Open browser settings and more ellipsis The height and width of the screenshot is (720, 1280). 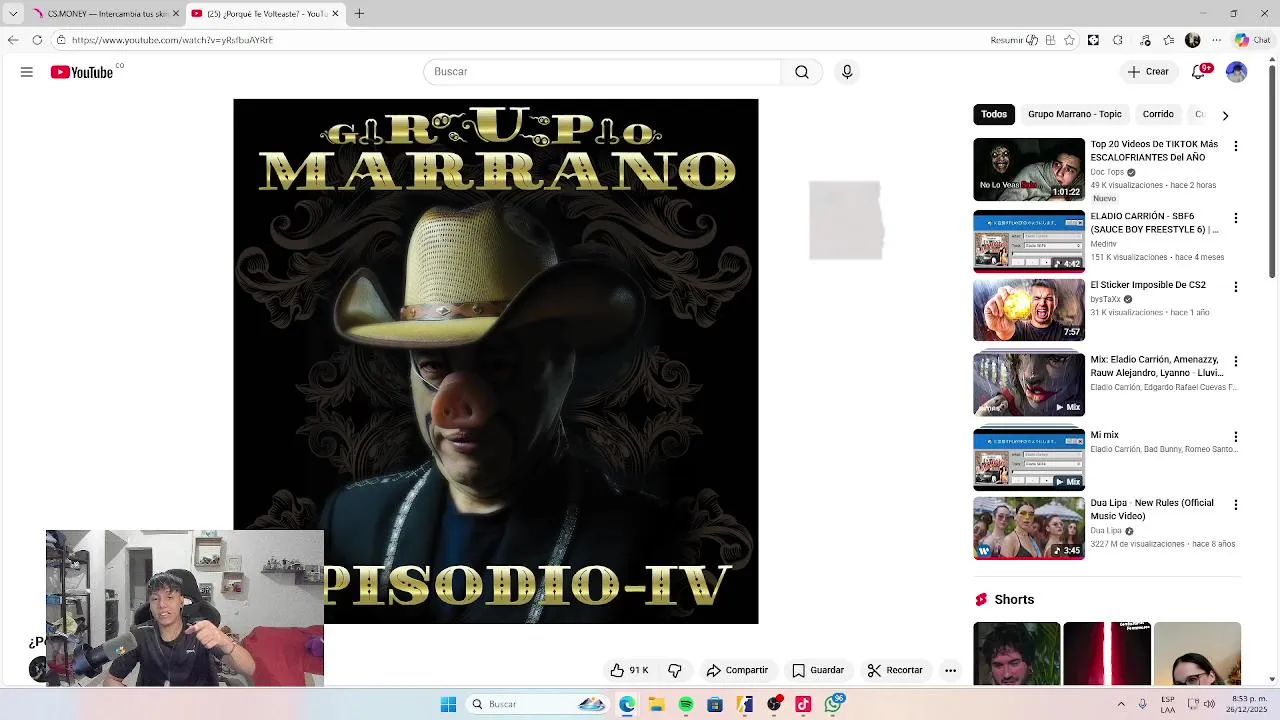point(1216,40)
